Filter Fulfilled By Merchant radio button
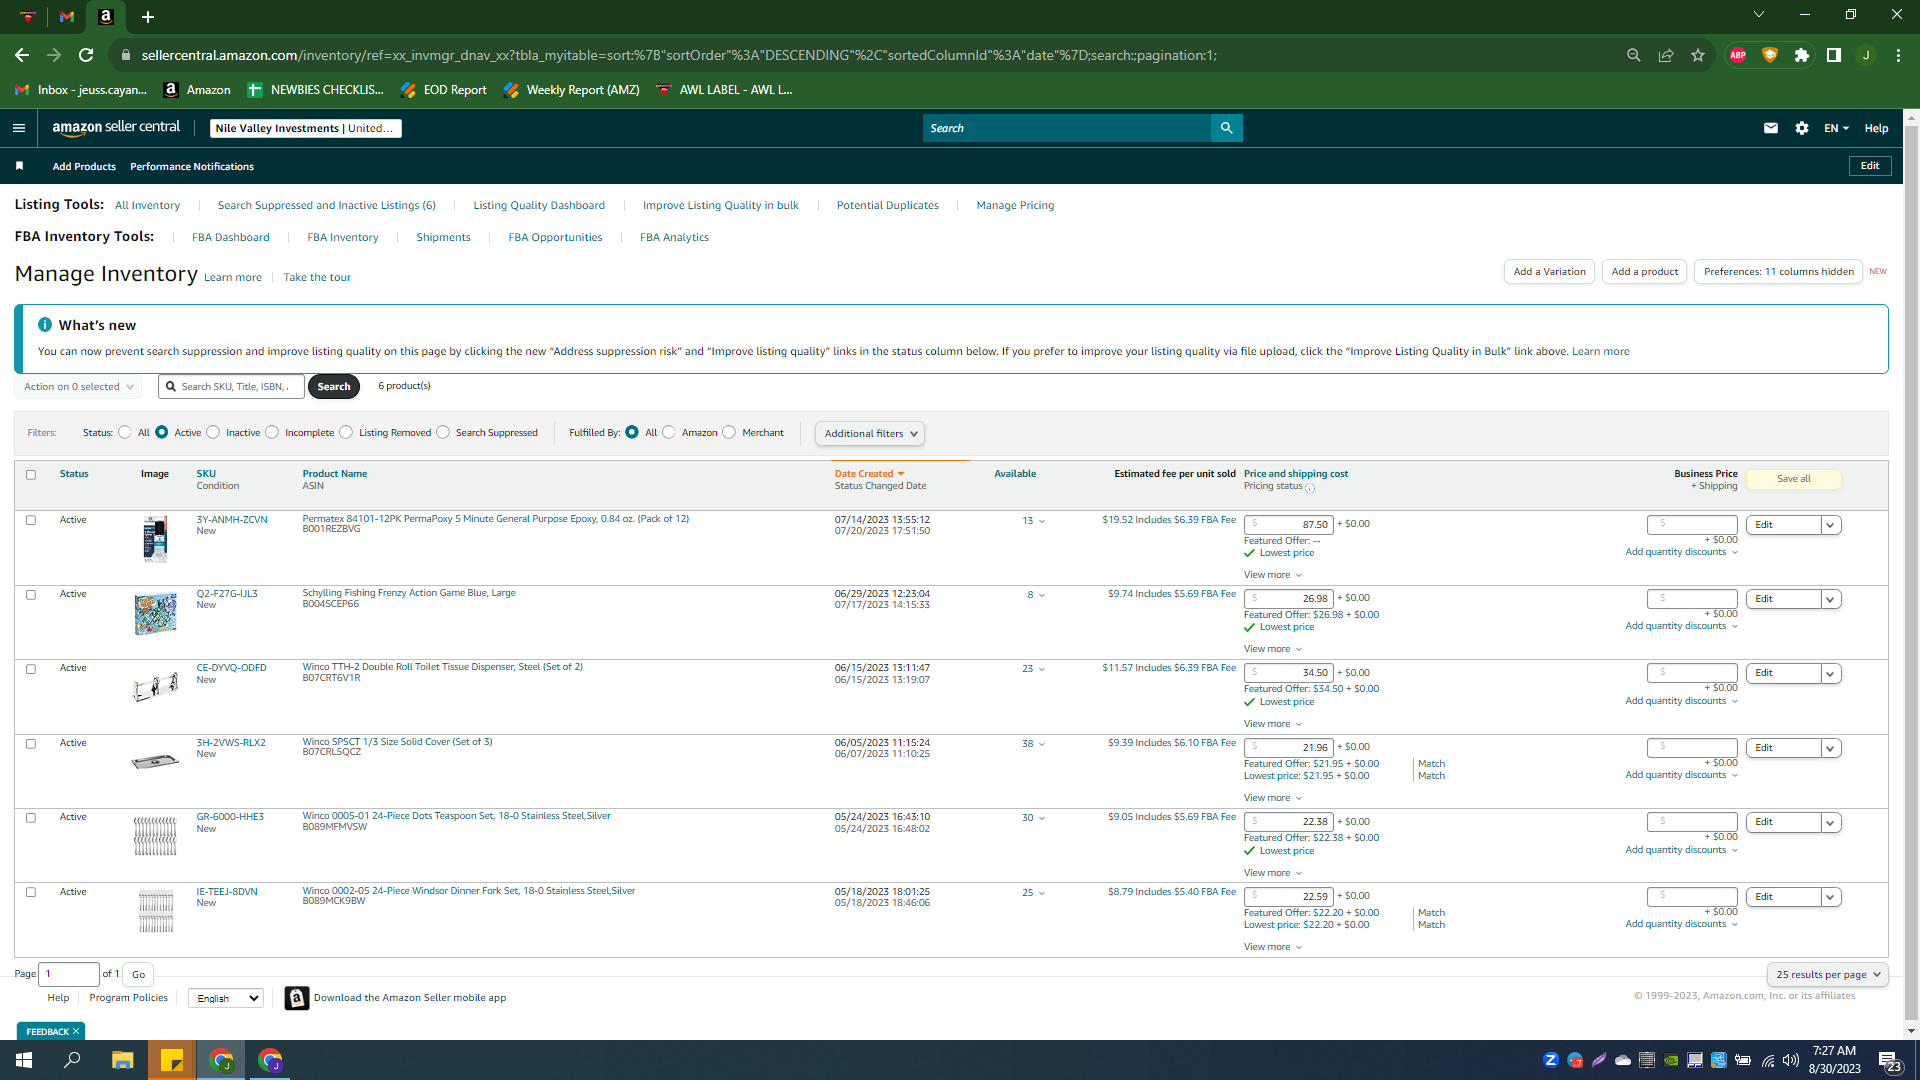Viewport: 1920px width, 1080px height. click(x=729, y=433)
